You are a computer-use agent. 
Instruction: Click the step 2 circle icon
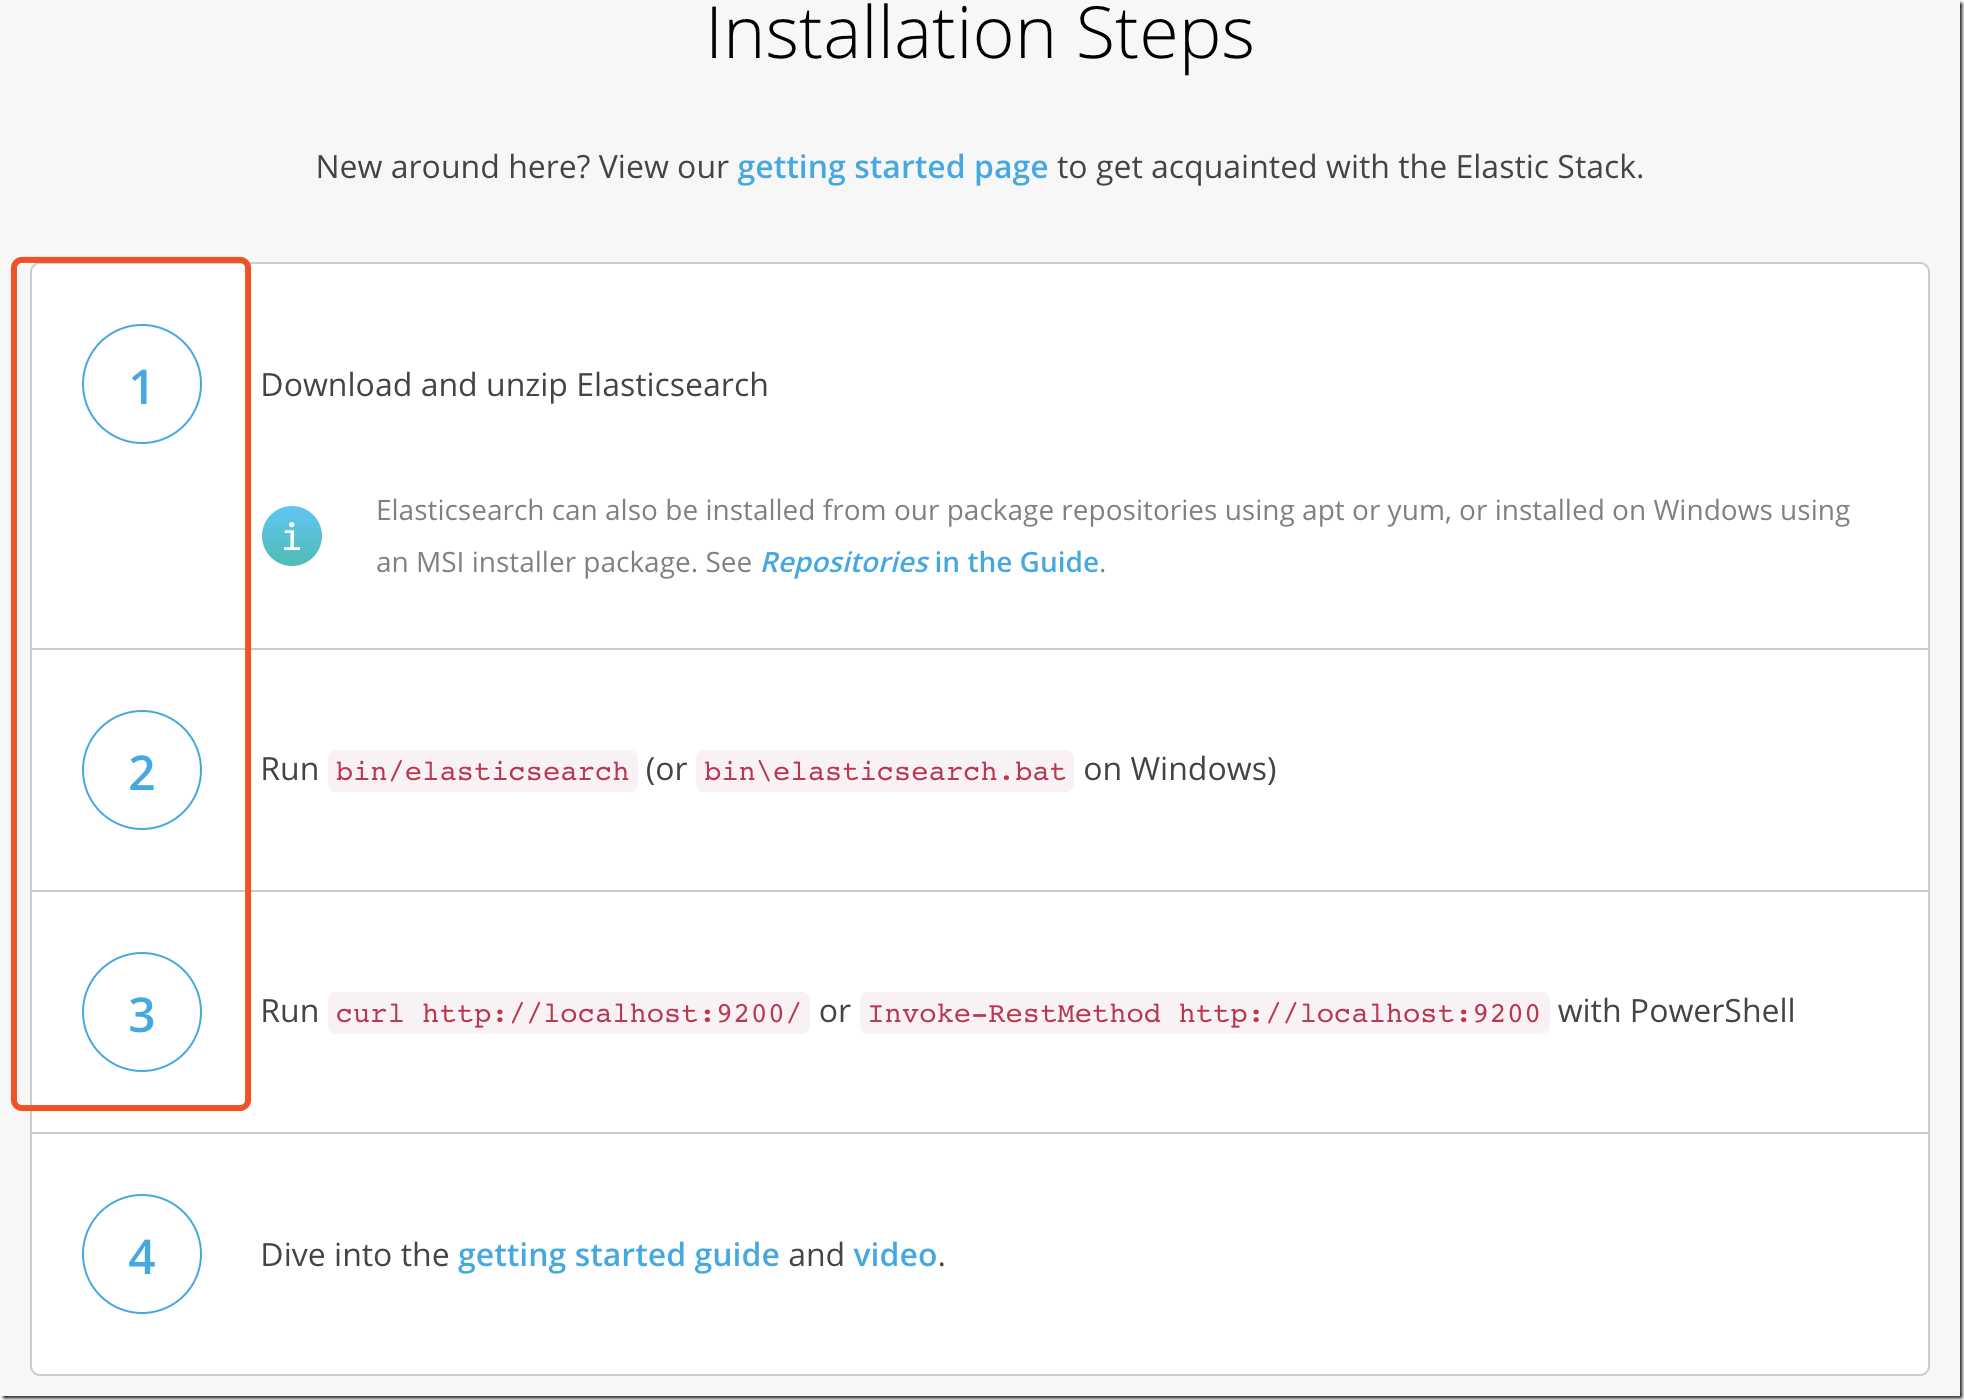(142, 770)
